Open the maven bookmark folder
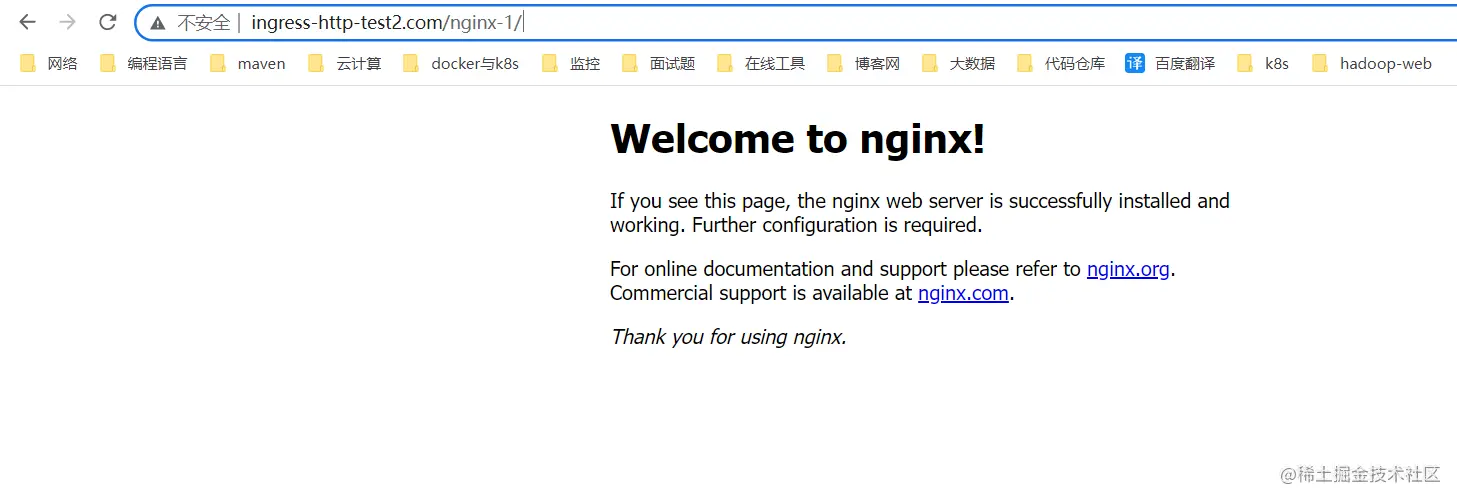Viewport: 1457px width, 501px height. click(248, 64)
